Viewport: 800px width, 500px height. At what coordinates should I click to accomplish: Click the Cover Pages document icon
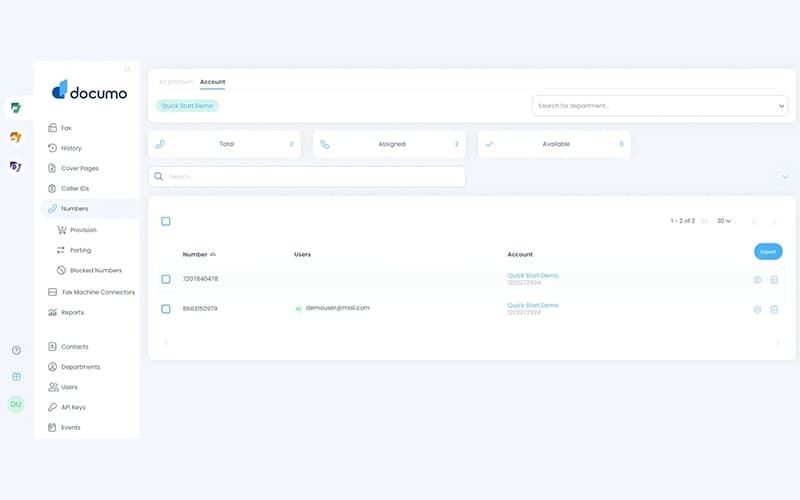pyautogui.click(x=52, y=168)
